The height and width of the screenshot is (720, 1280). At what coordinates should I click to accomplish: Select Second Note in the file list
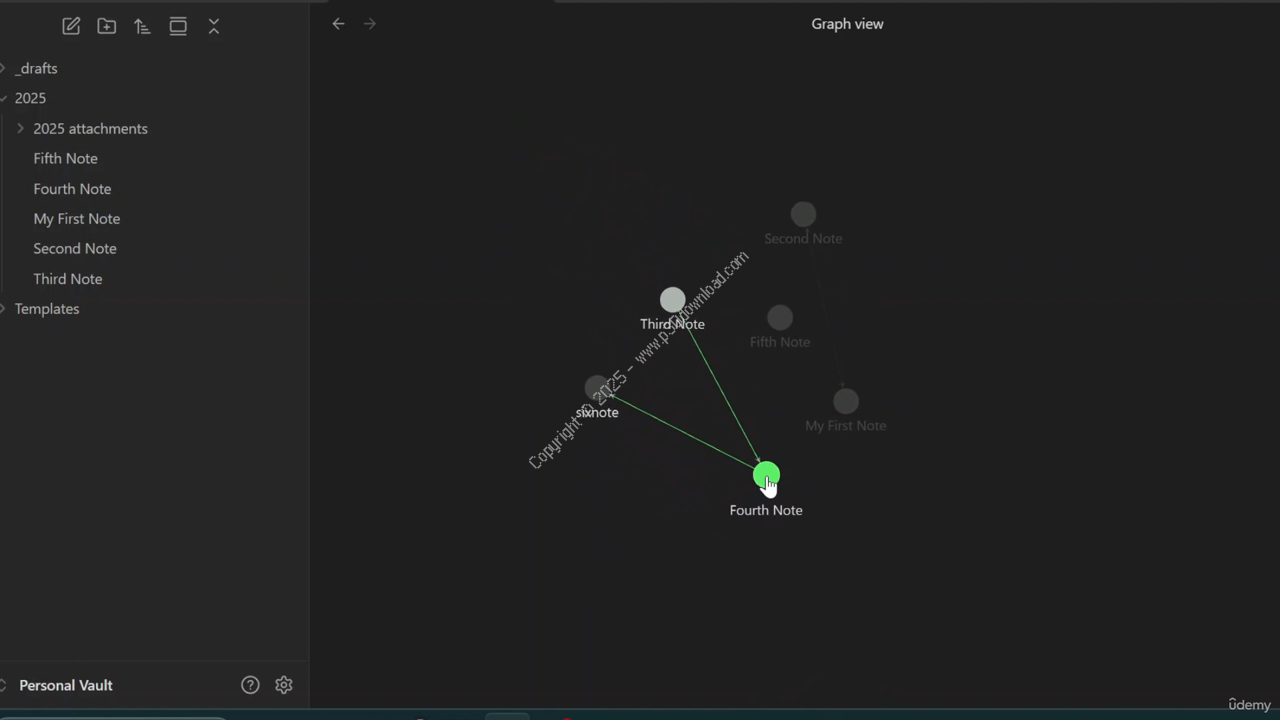point(74,249)
